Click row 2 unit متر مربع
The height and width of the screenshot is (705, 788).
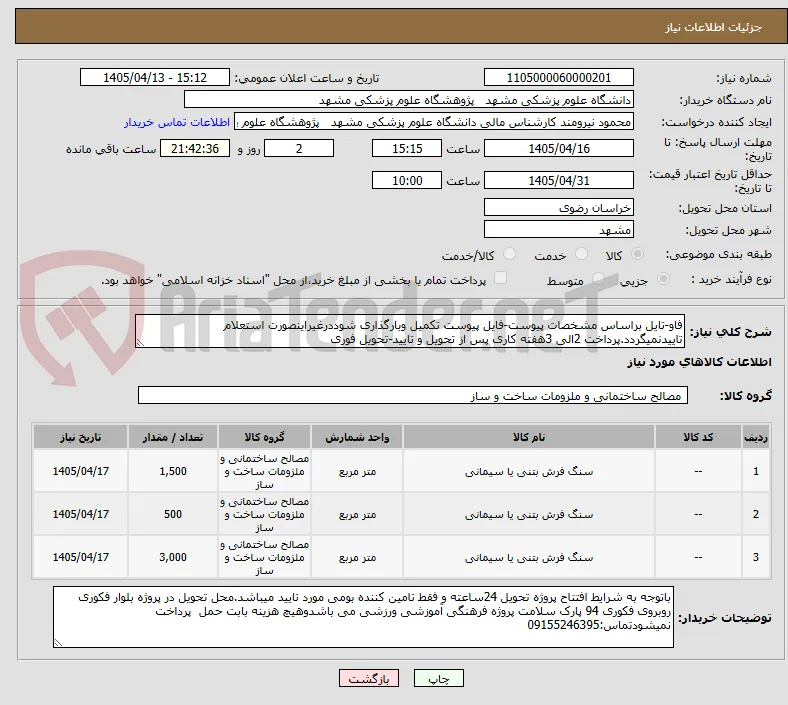[x=357, y=514]
